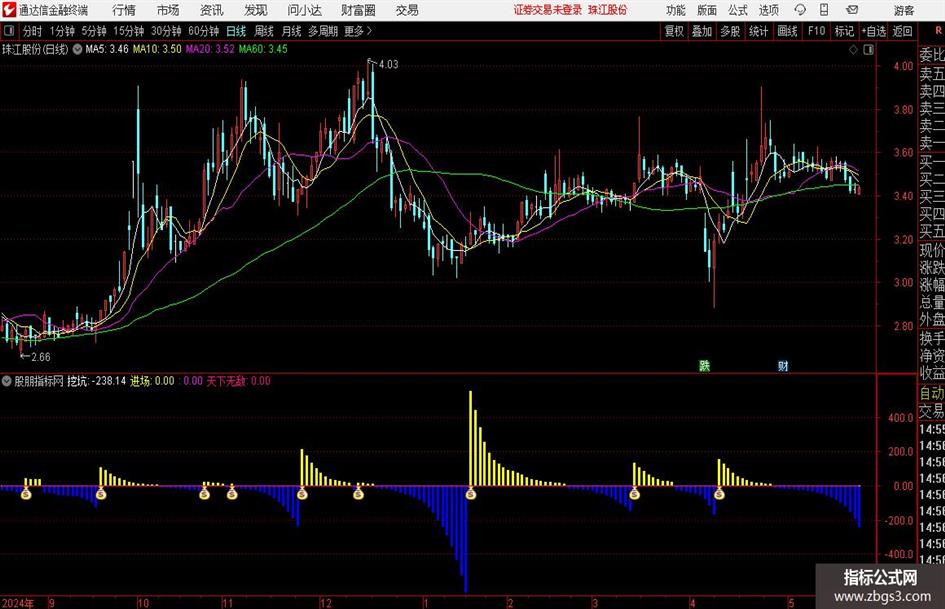
Task: Open the 财富圈 menu
Action: pyautogui.click(x=358, y=10)
